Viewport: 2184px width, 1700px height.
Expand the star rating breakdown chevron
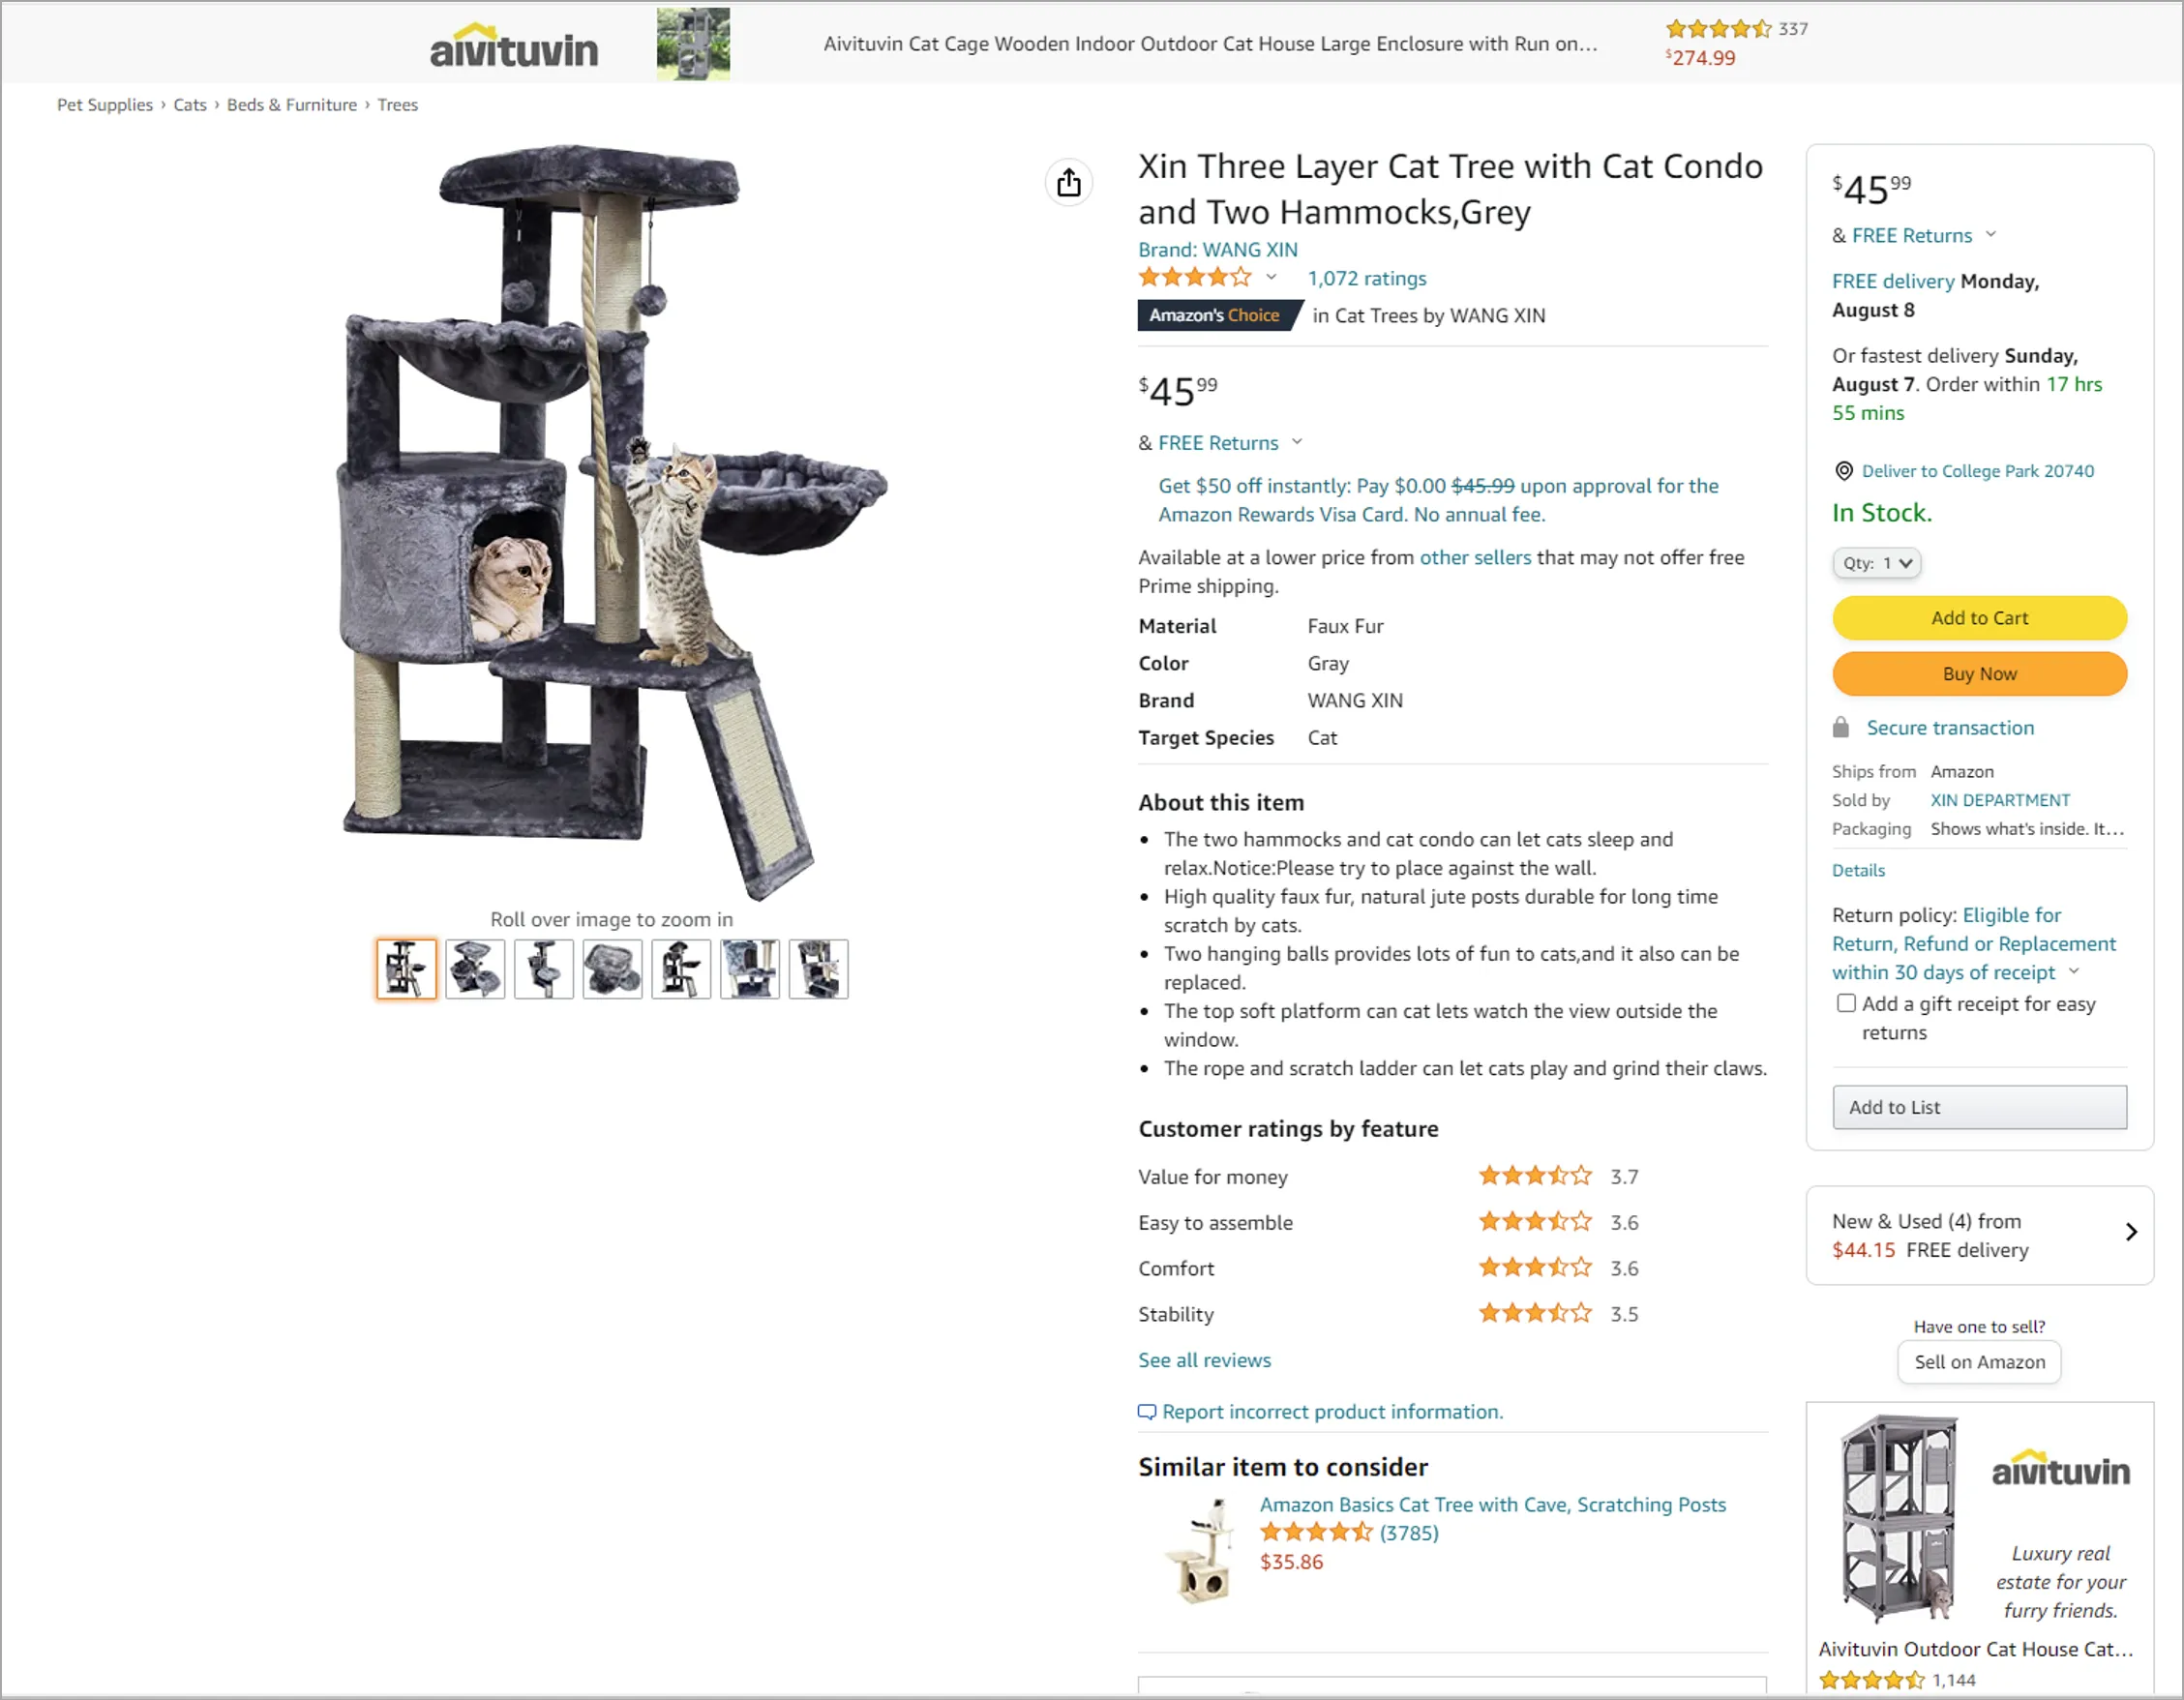[1271, 278]
